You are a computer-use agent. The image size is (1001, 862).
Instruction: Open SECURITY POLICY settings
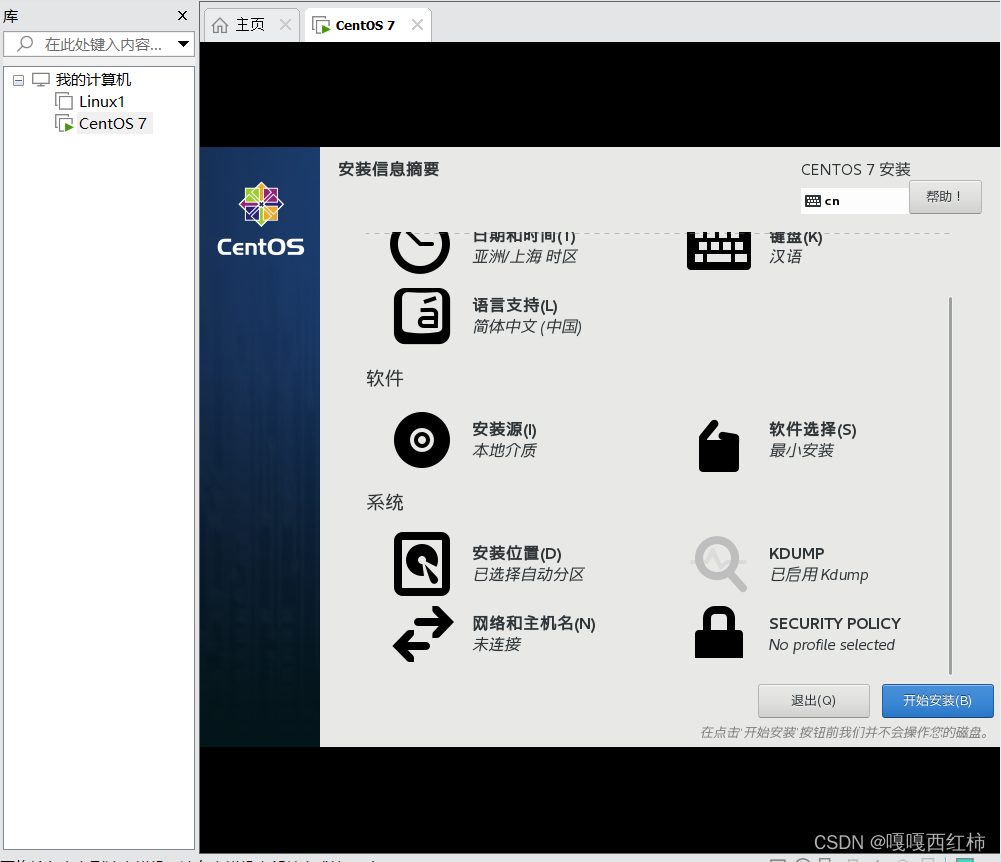[835, 623]
